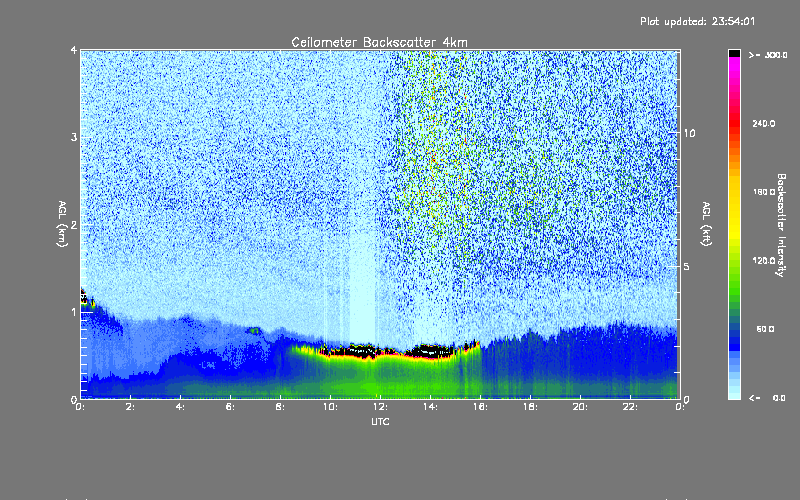Pick the black top segment of the colorbar
This screenshot has height=500, width=800.
pyautogui.click(x=734, y=53)
